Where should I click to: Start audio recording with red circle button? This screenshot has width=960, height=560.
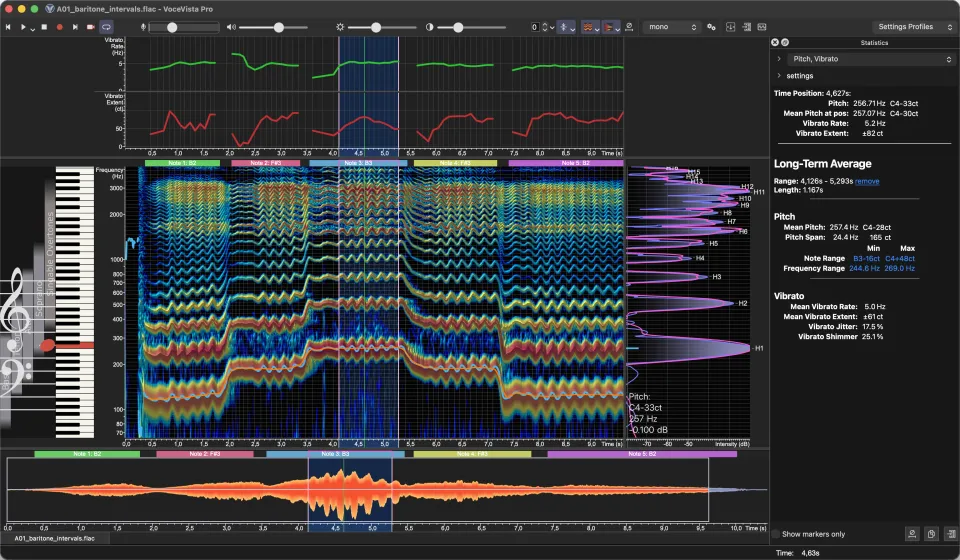(x=59, y=27)
